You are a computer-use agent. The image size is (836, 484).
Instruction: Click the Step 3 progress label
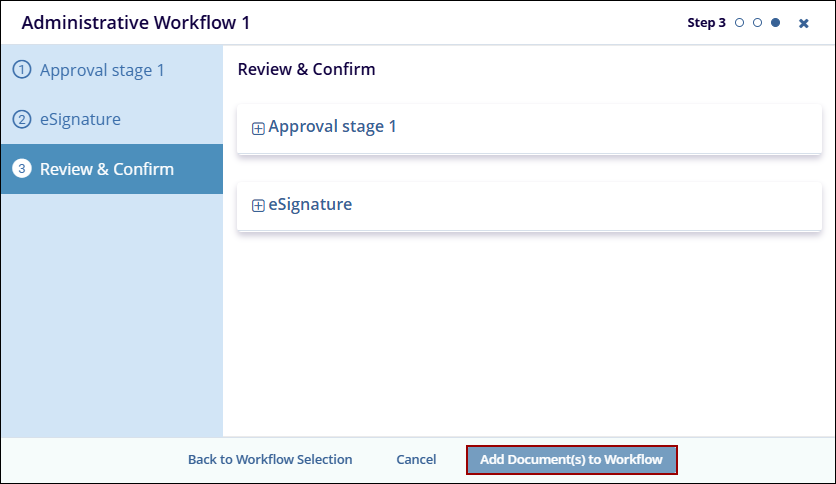pos(706,23)
